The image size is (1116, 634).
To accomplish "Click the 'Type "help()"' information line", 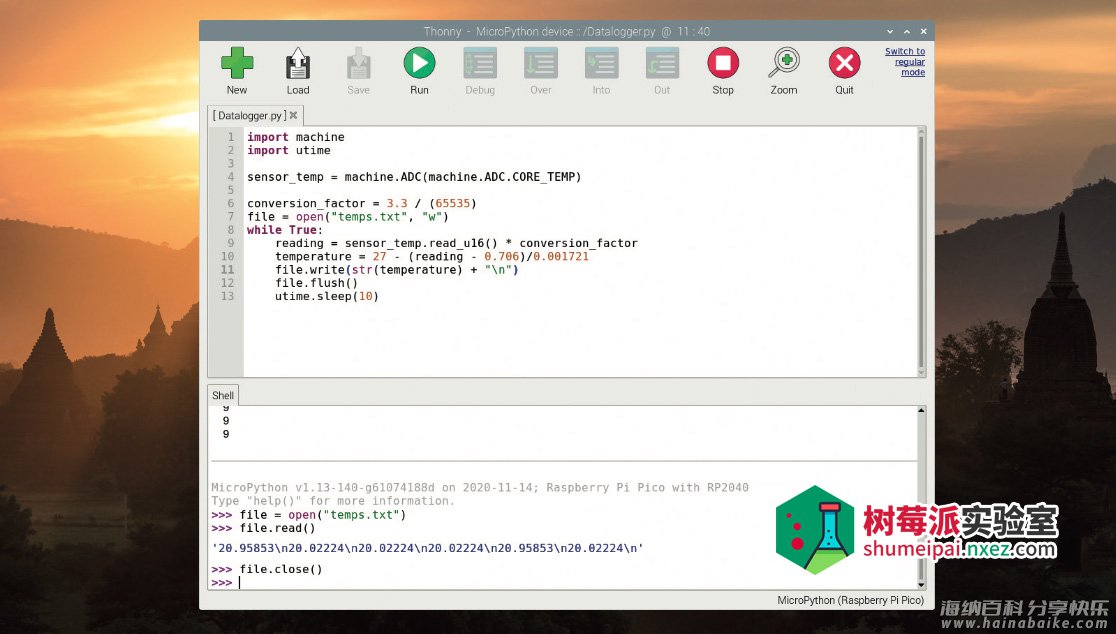I will [332, 502].
